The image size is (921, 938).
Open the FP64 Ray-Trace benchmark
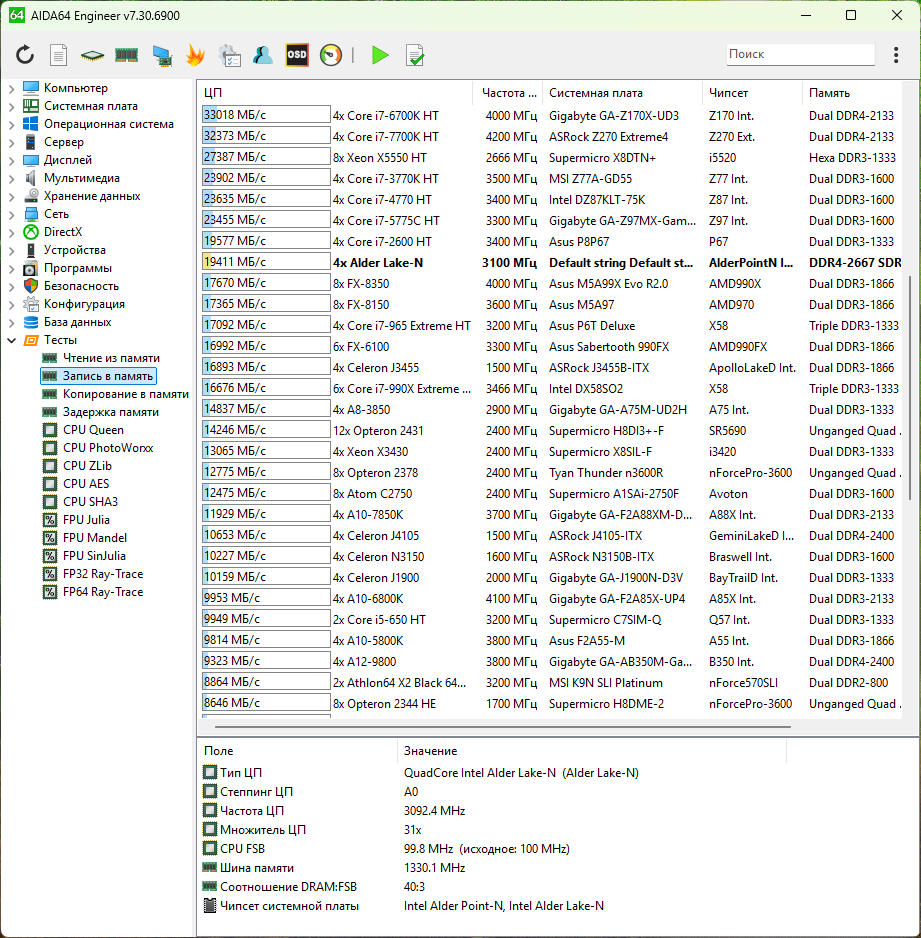(102, 592)
